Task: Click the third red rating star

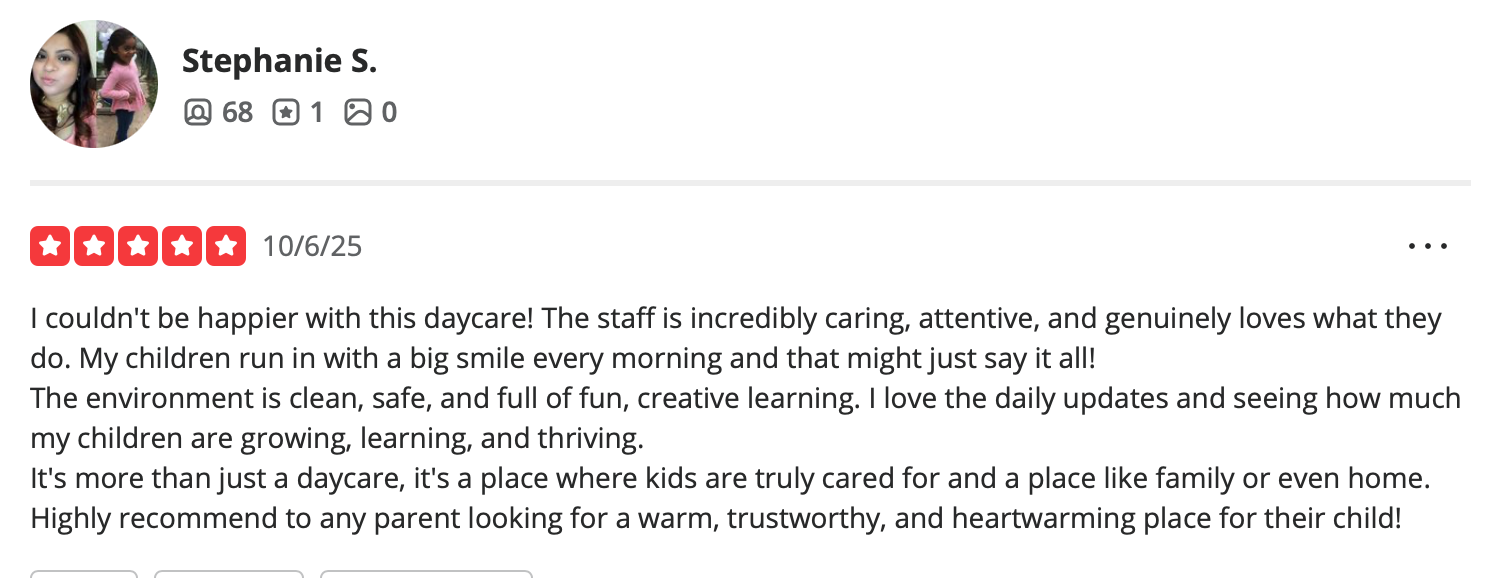Action: point(138,246)
